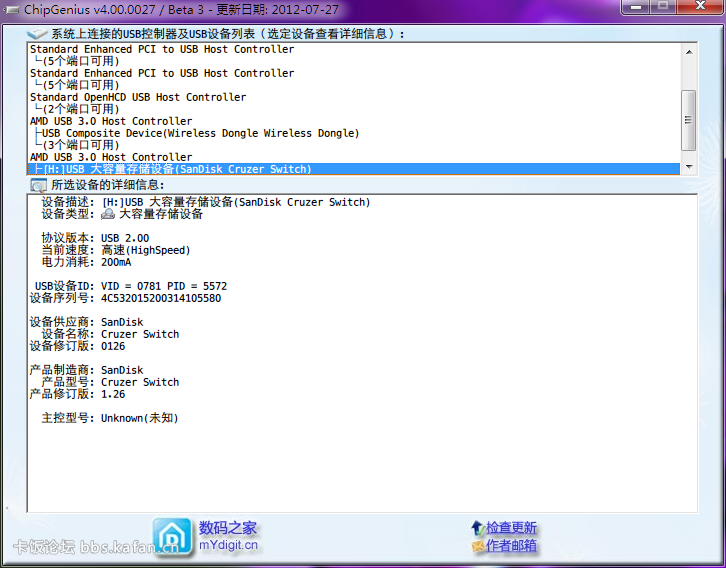
Task: Click the ChipGenius title bar app icon
Action: (11, 9)
